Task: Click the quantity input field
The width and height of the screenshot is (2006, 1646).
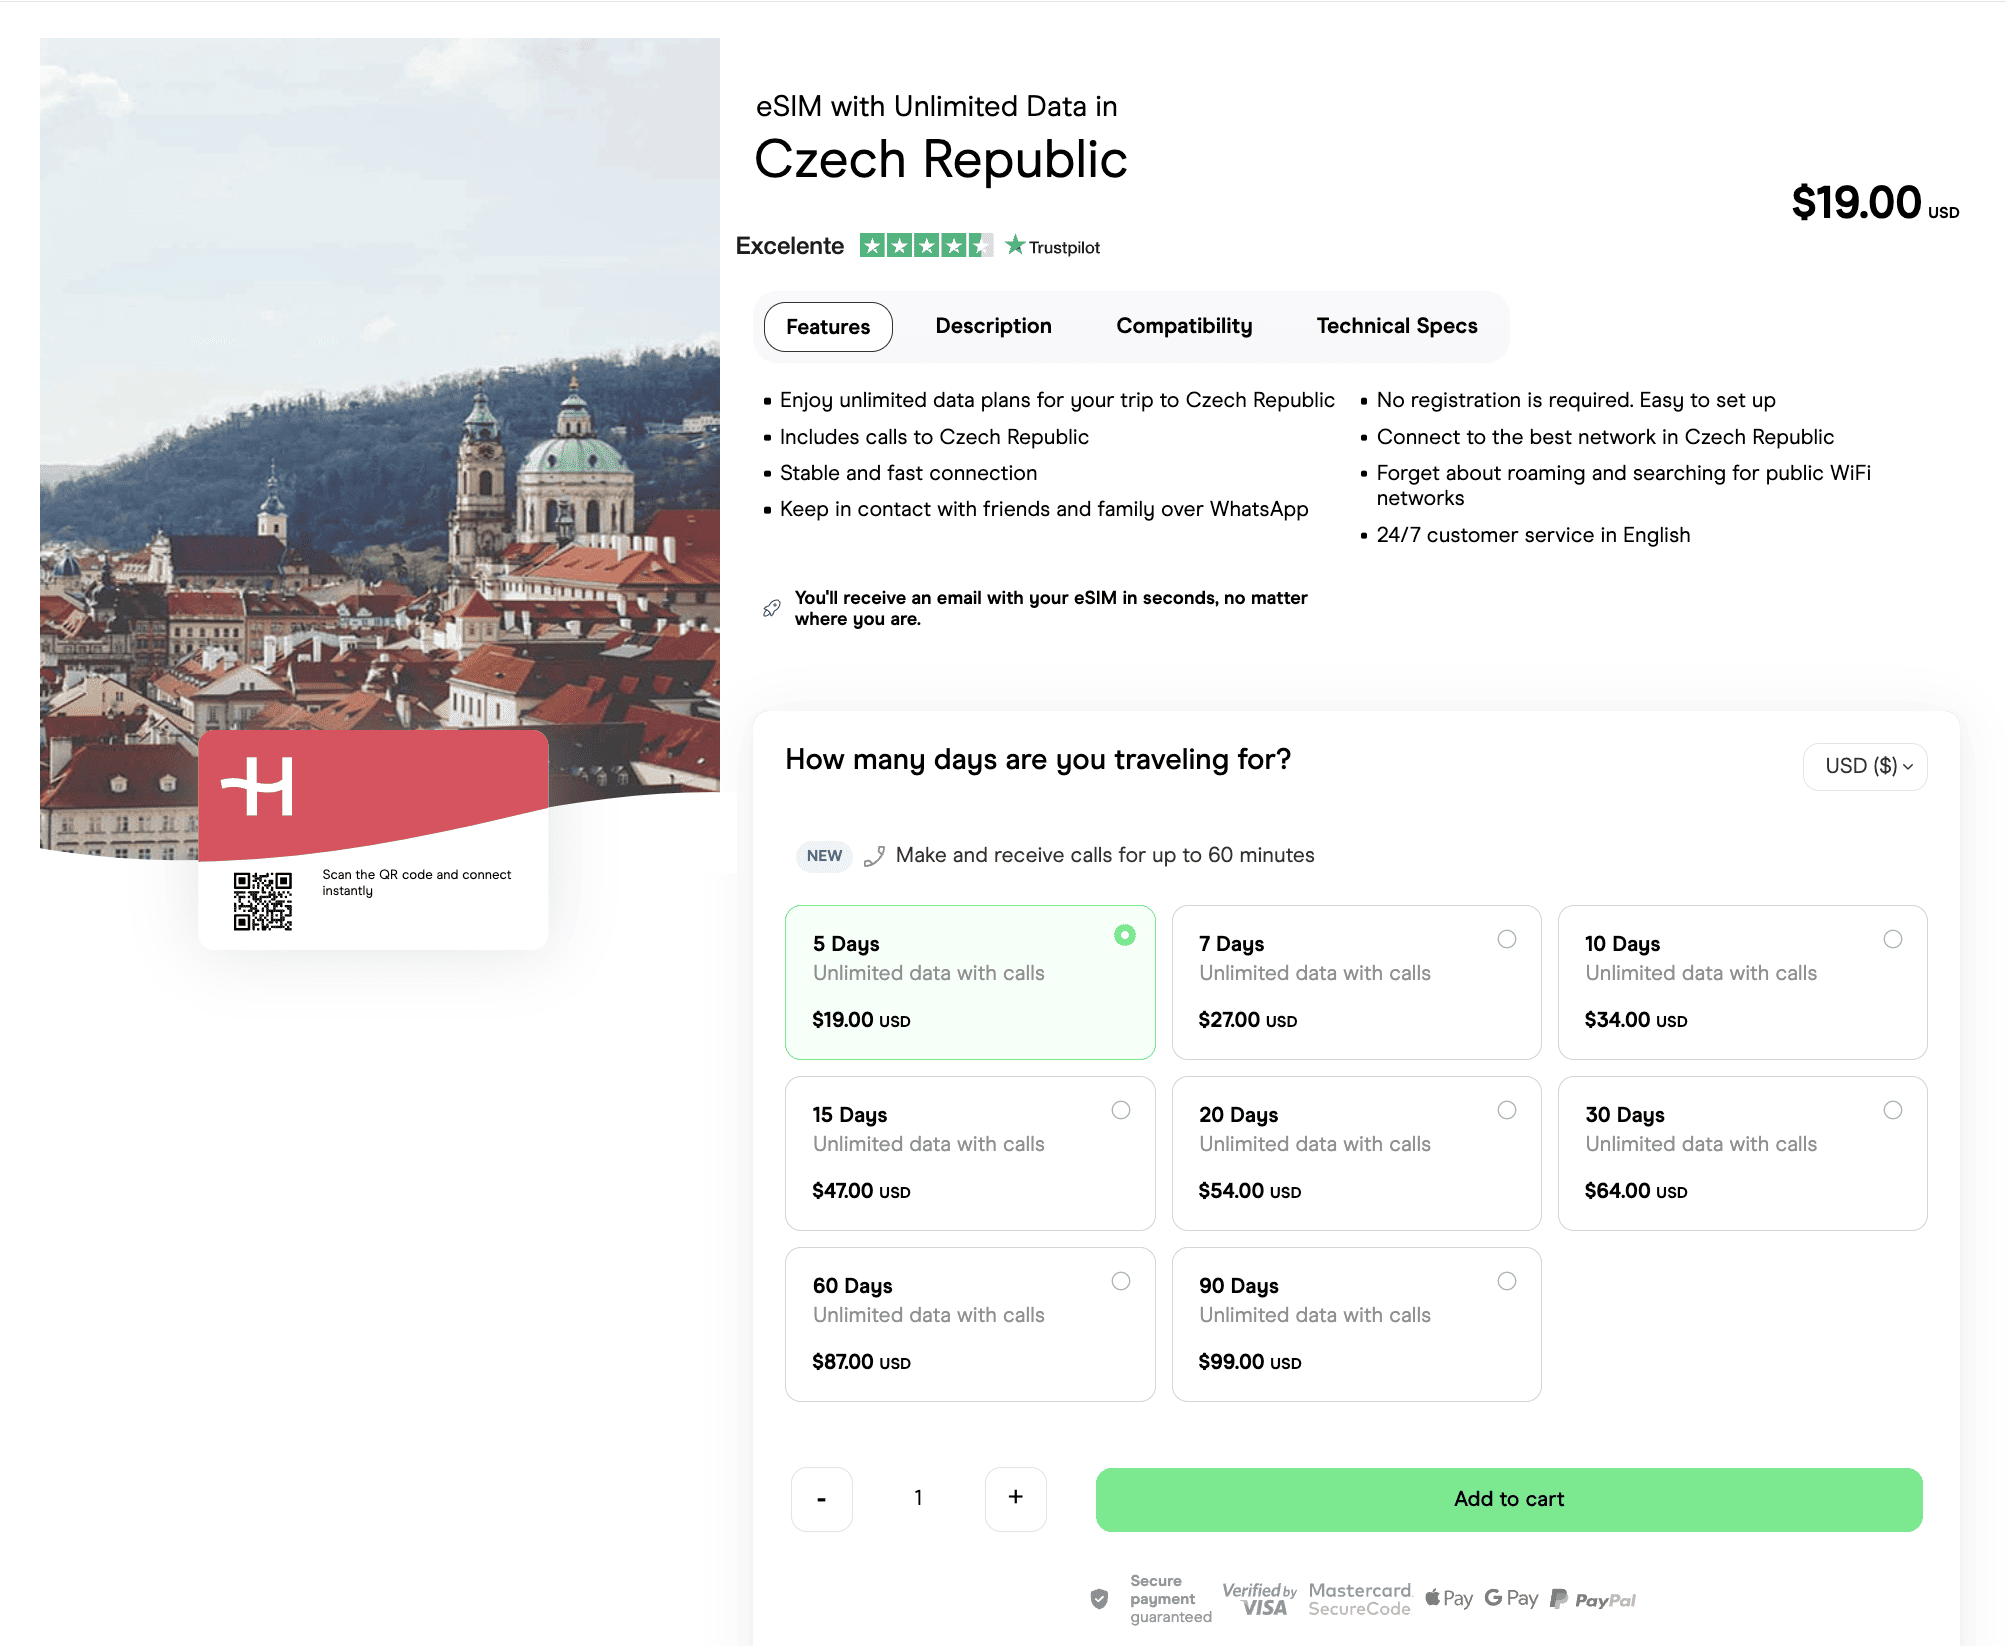Action: tap(918, 1499)
